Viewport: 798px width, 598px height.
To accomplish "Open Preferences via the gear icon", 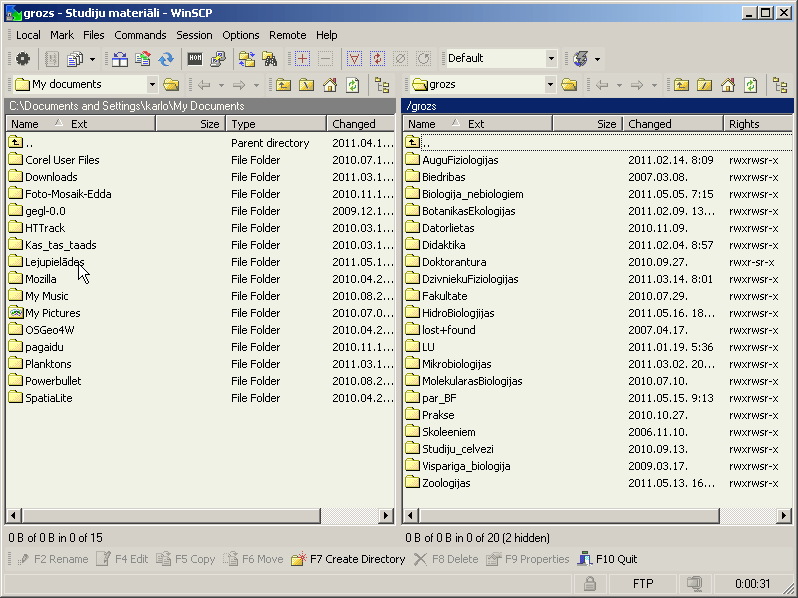I will (x=22, y=59).
